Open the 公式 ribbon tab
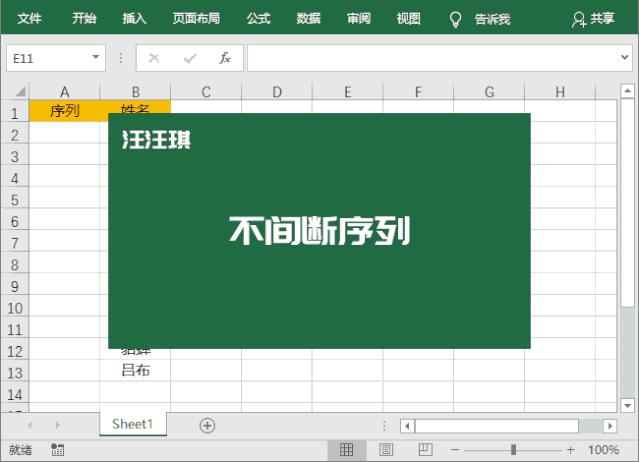The image size is (639, 462). tap(258, 19)
